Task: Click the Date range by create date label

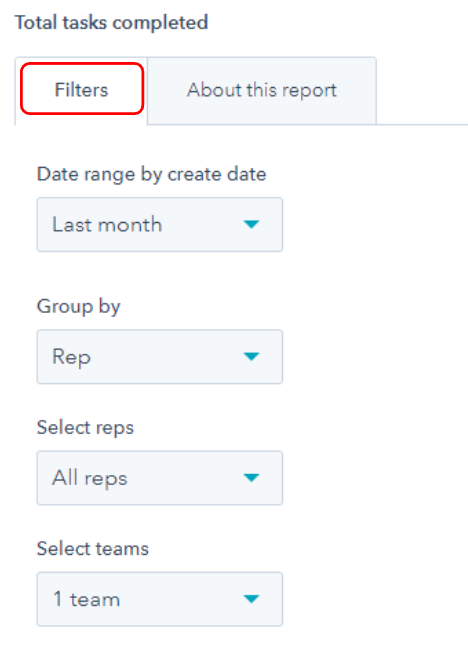Action: [x=152, y=174]
